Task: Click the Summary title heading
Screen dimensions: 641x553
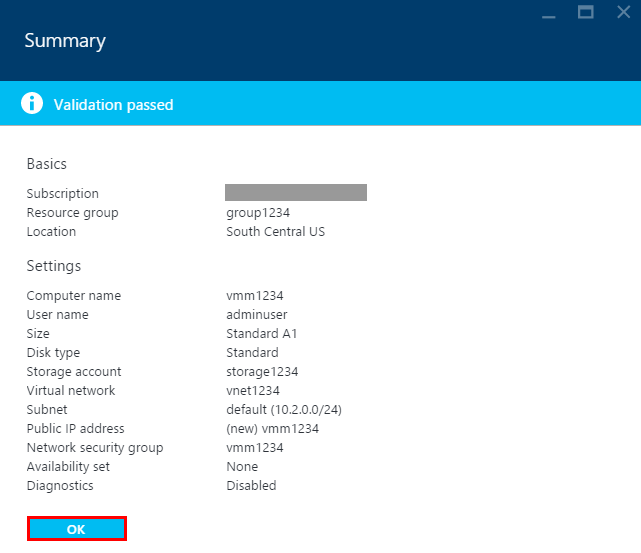Action: pos(65,41)
